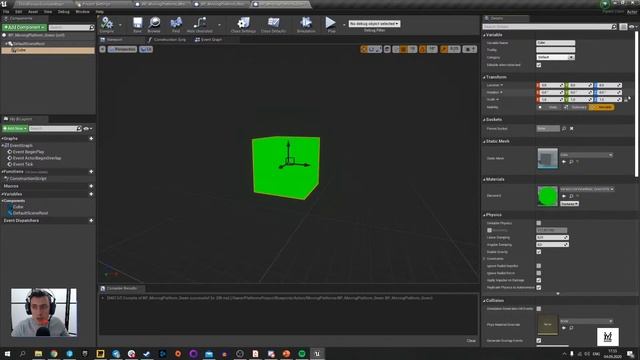Add a new function with plus icon

91,172
